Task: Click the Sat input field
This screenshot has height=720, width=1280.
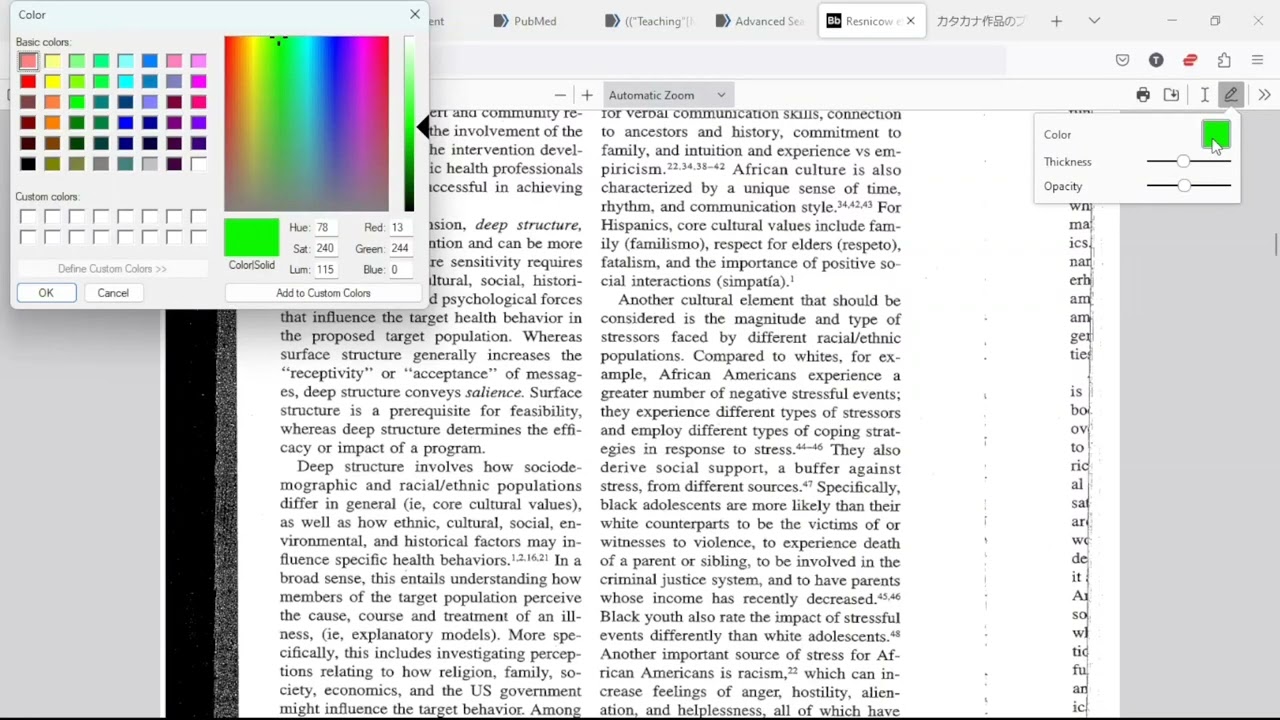Action: 325,248
